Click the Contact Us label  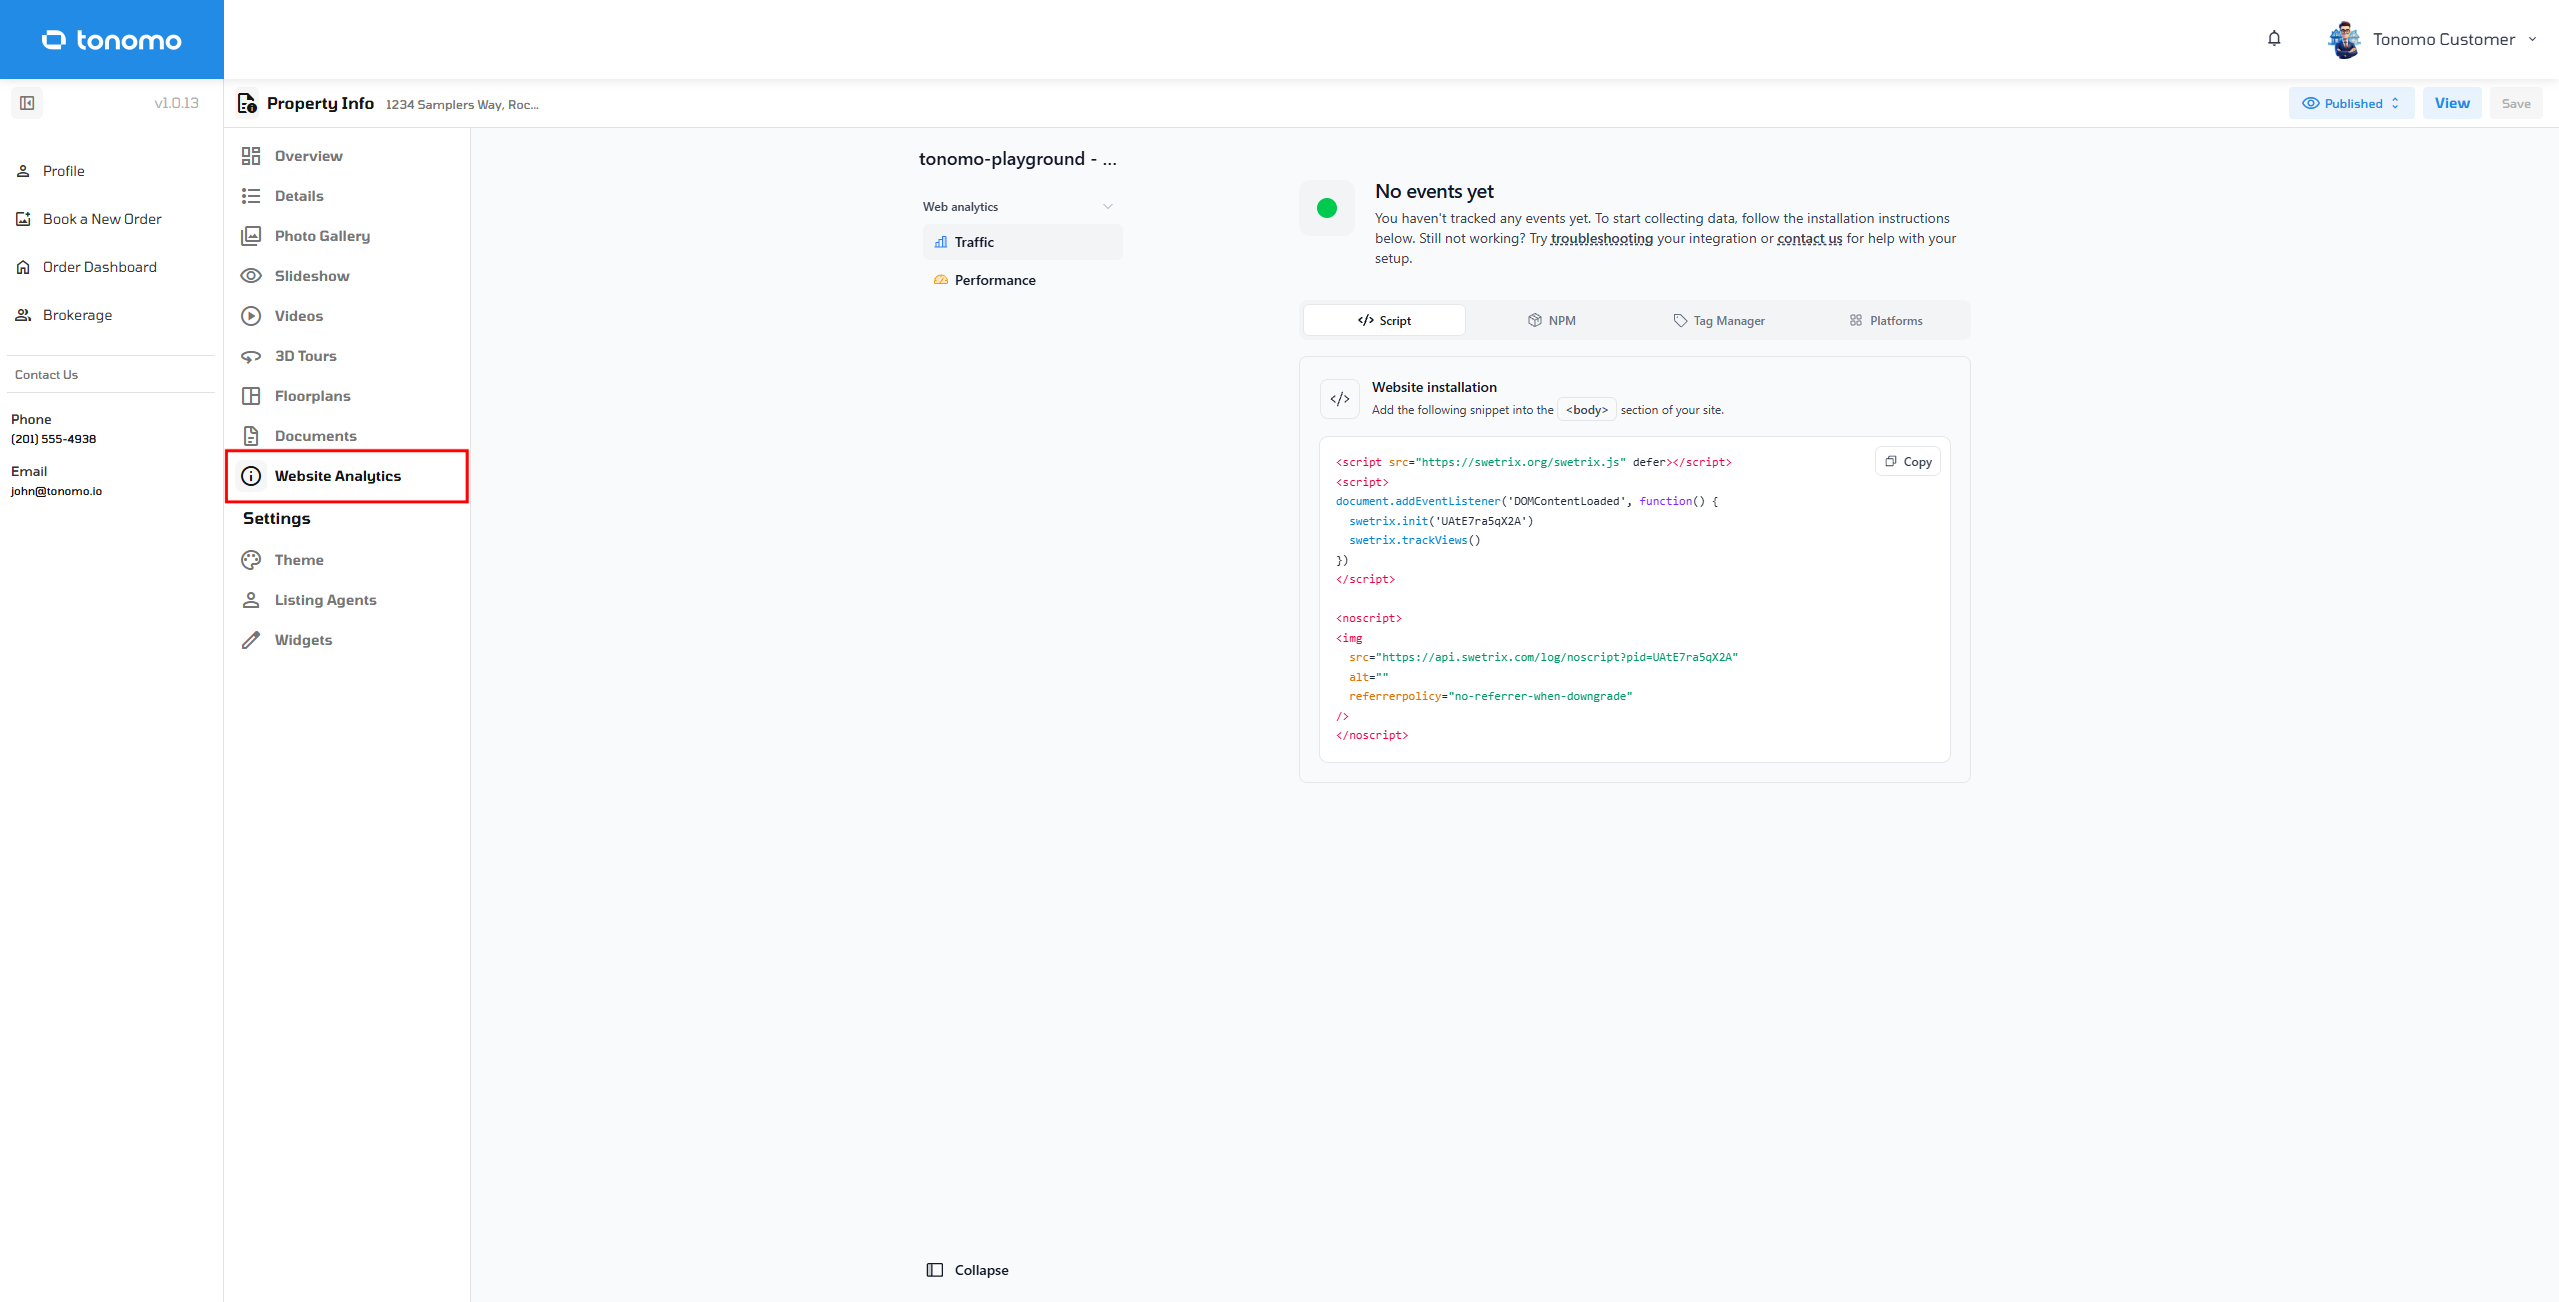tap(46, 375)
